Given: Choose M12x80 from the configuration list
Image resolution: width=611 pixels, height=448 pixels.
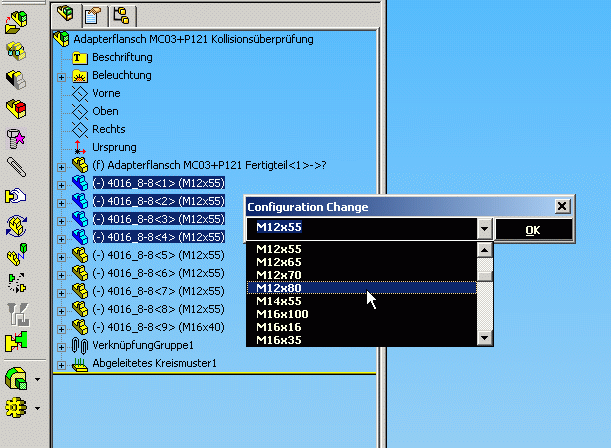Looking at the screenshot, I should point(362,288).
